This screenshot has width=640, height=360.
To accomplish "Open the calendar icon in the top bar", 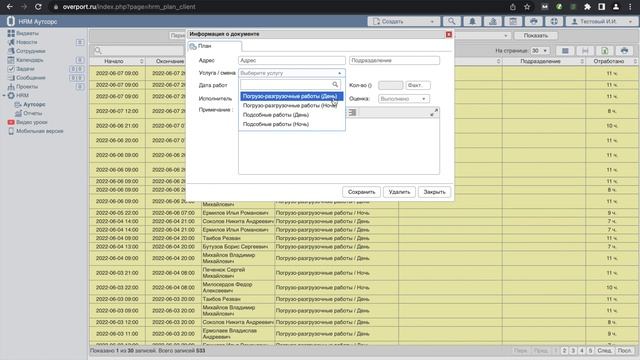I will click(513, 21).
